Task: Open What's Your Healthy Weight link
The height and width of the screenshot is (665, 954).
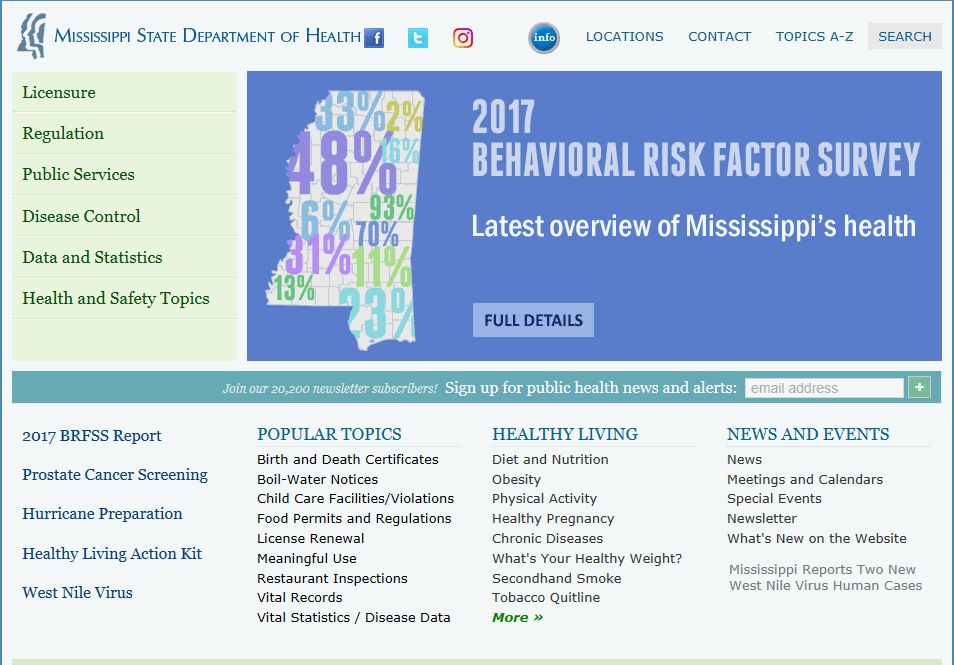Action: point(587,559)
